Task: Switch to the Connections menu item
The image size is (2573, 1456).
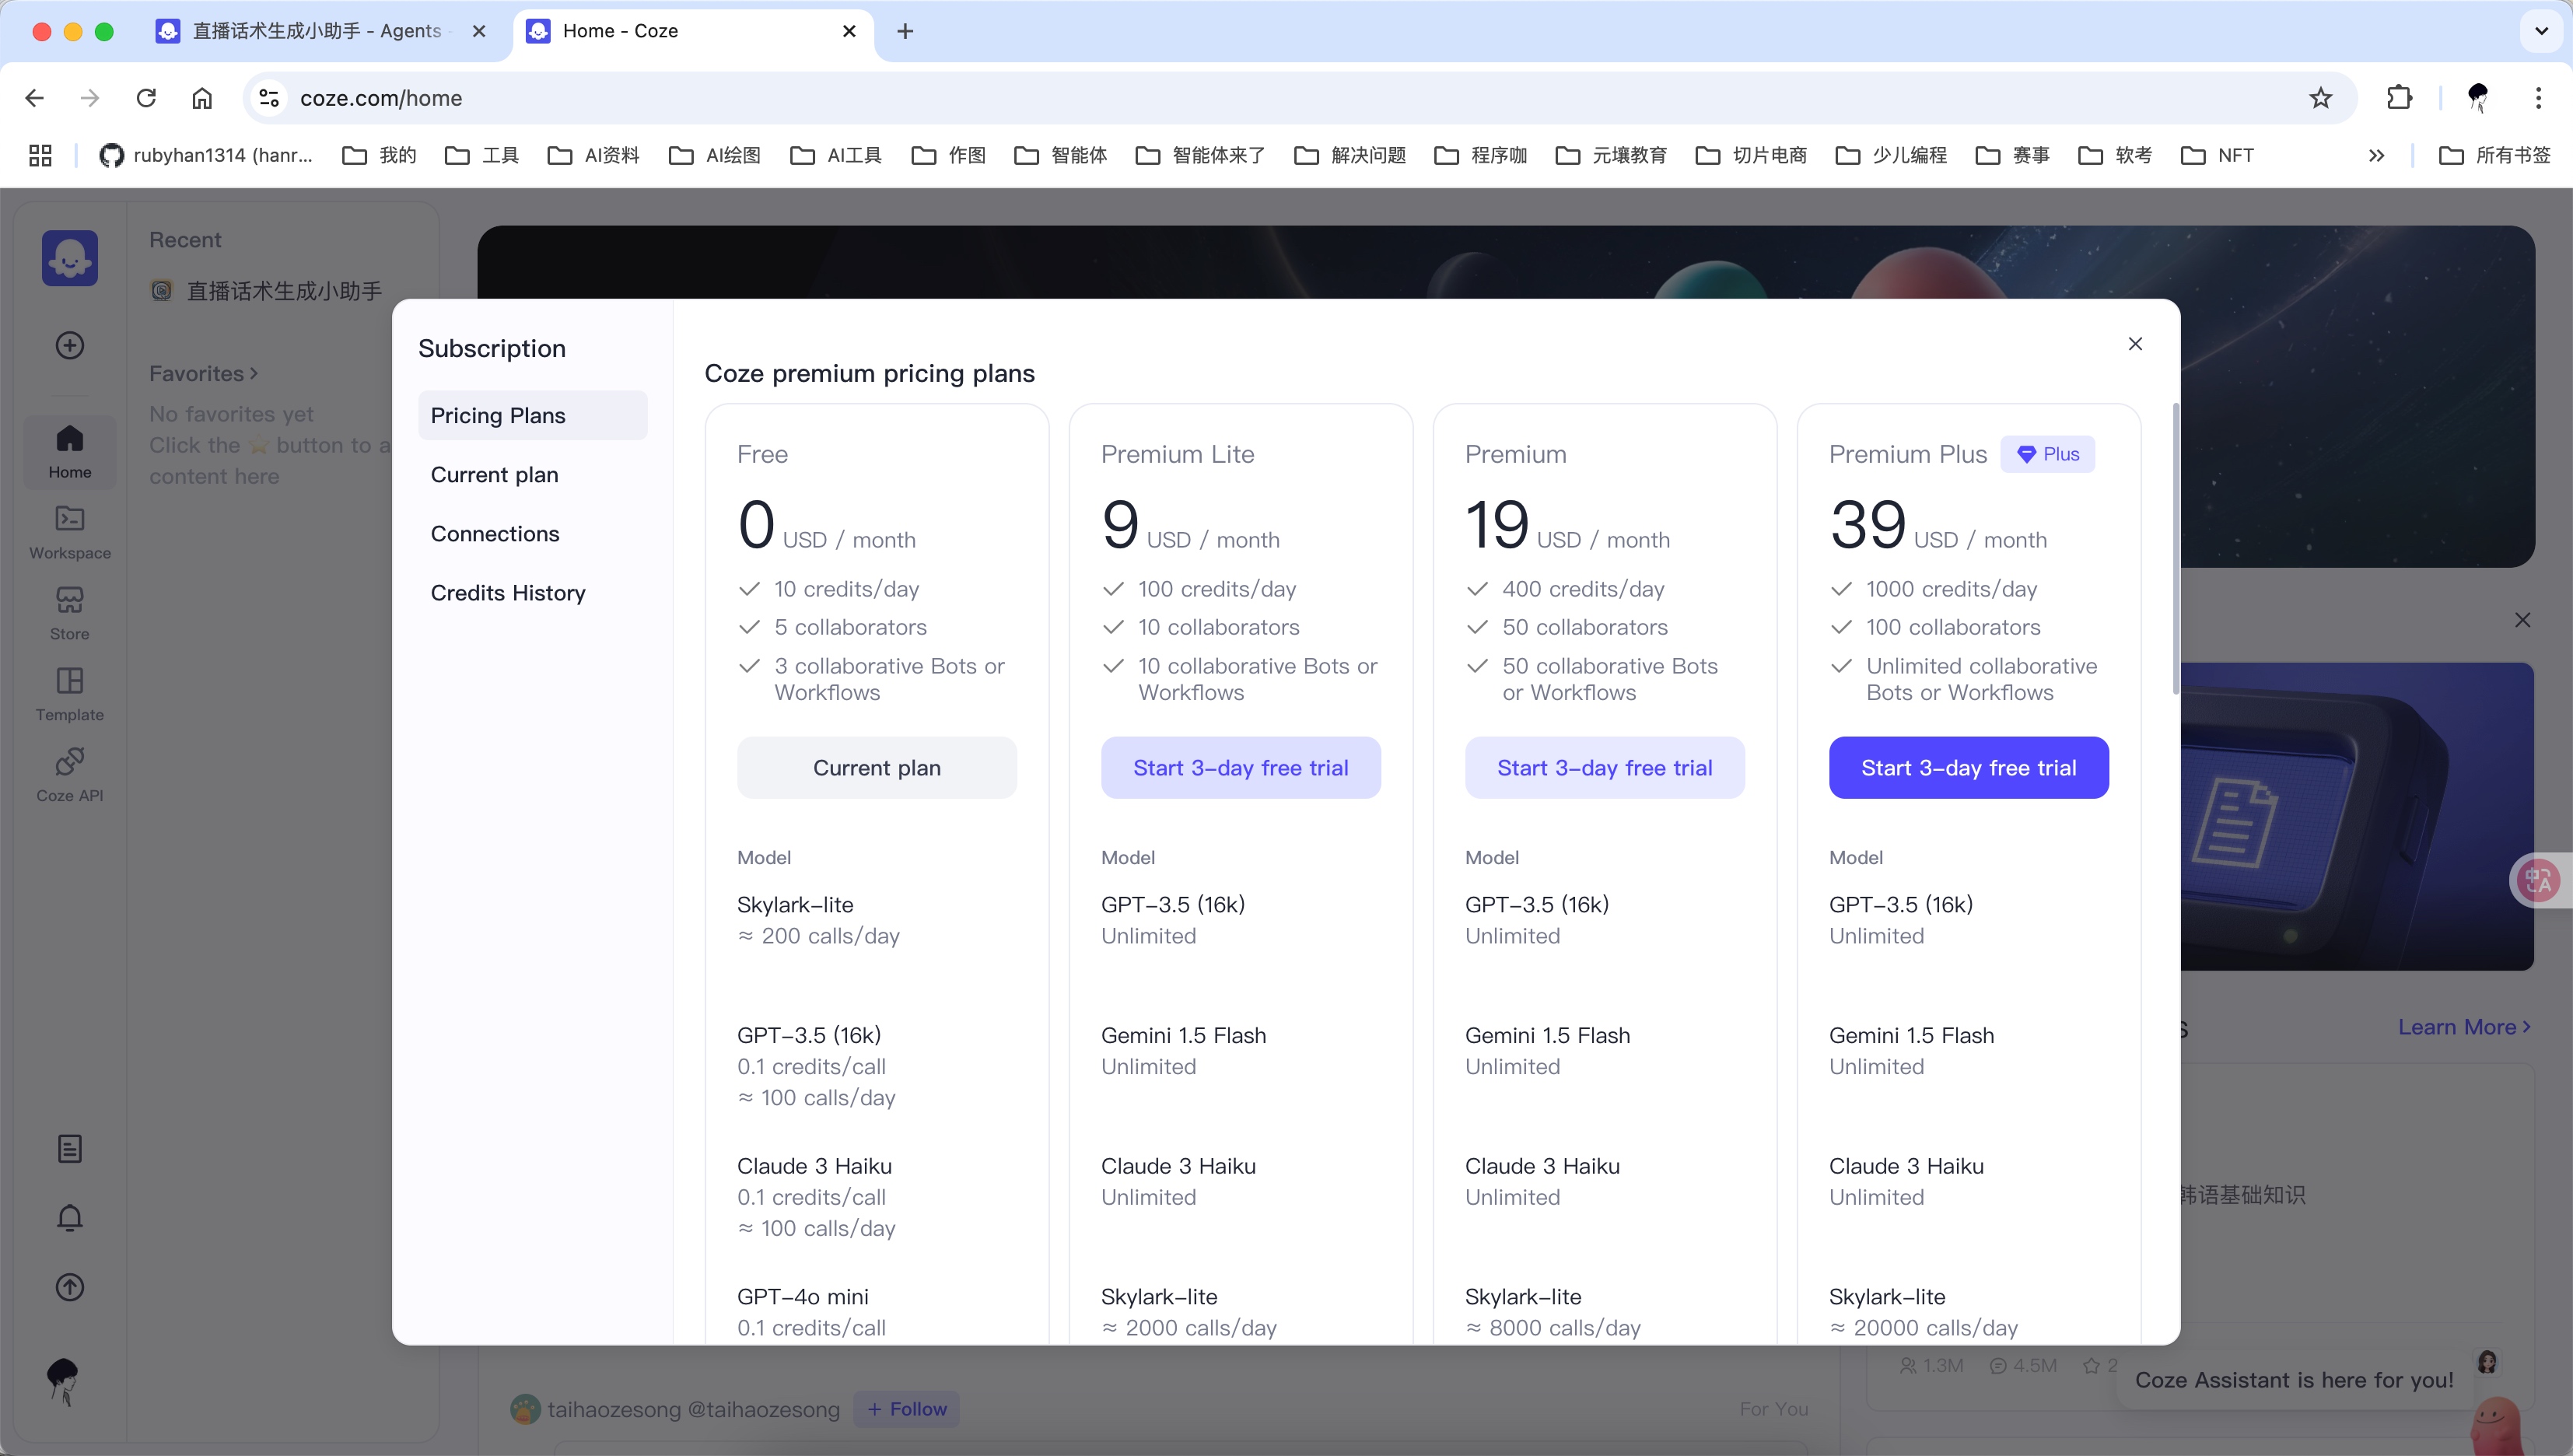Action: coord(495,534)
